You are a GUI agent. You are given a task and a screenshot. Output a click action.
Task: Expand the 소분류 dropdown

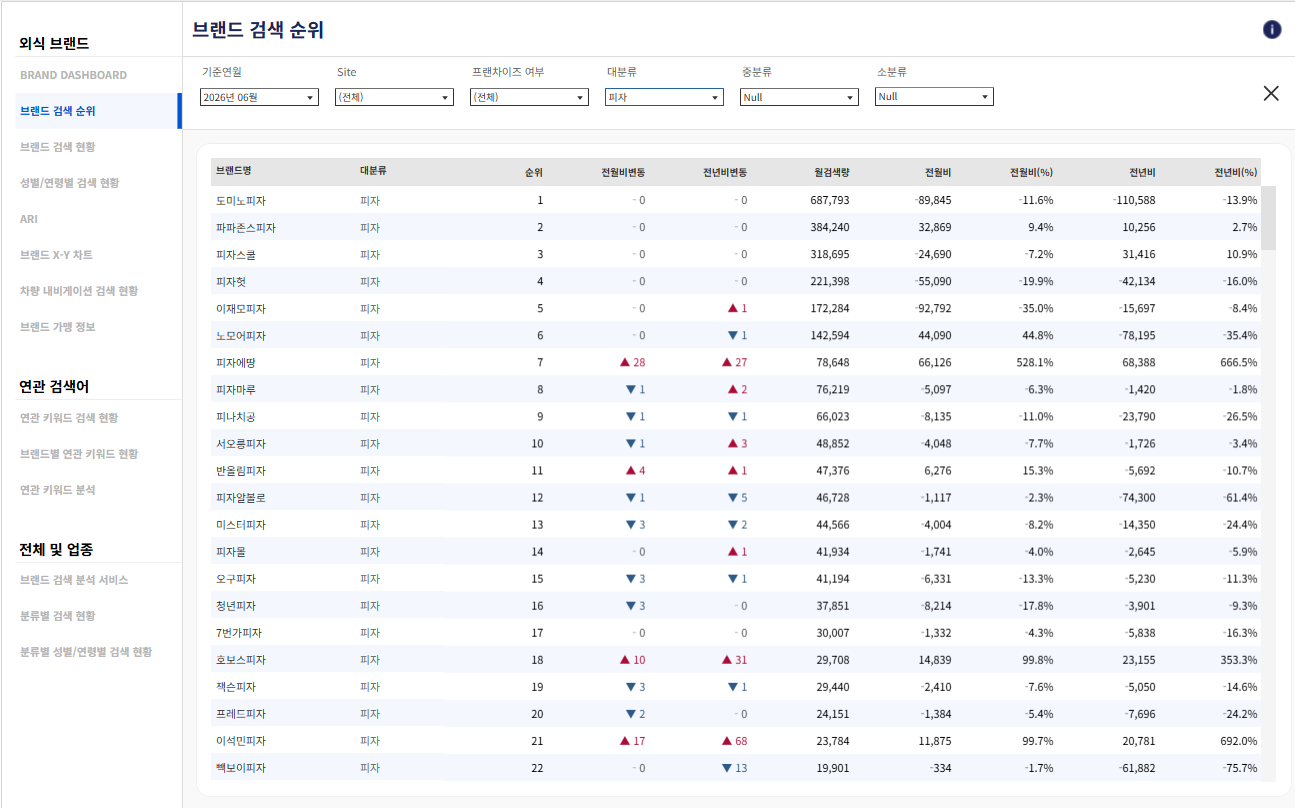(x=934, y=97)
